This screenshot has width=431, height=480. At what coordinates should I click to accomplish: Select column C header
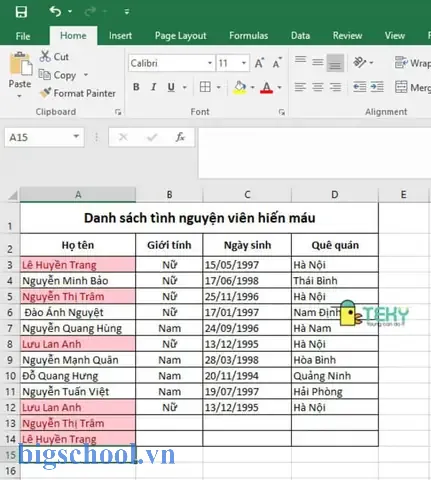[x=247, y=194]
